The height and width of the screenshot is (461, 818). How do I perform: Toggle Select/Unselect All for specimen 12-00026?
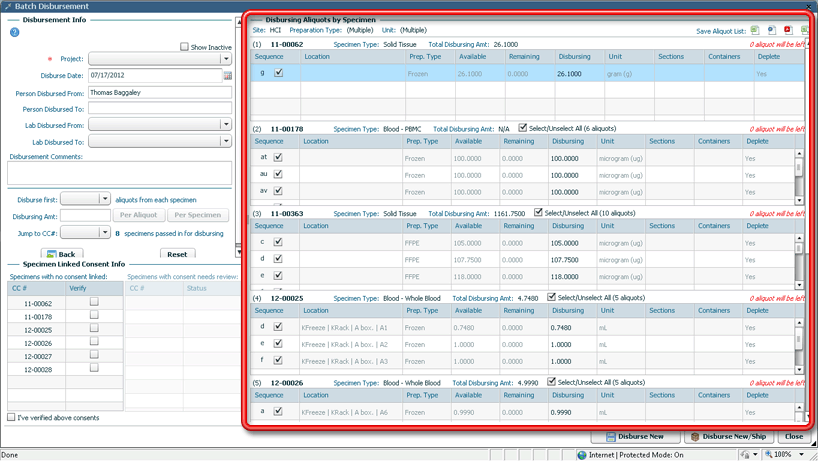[551, 382]
